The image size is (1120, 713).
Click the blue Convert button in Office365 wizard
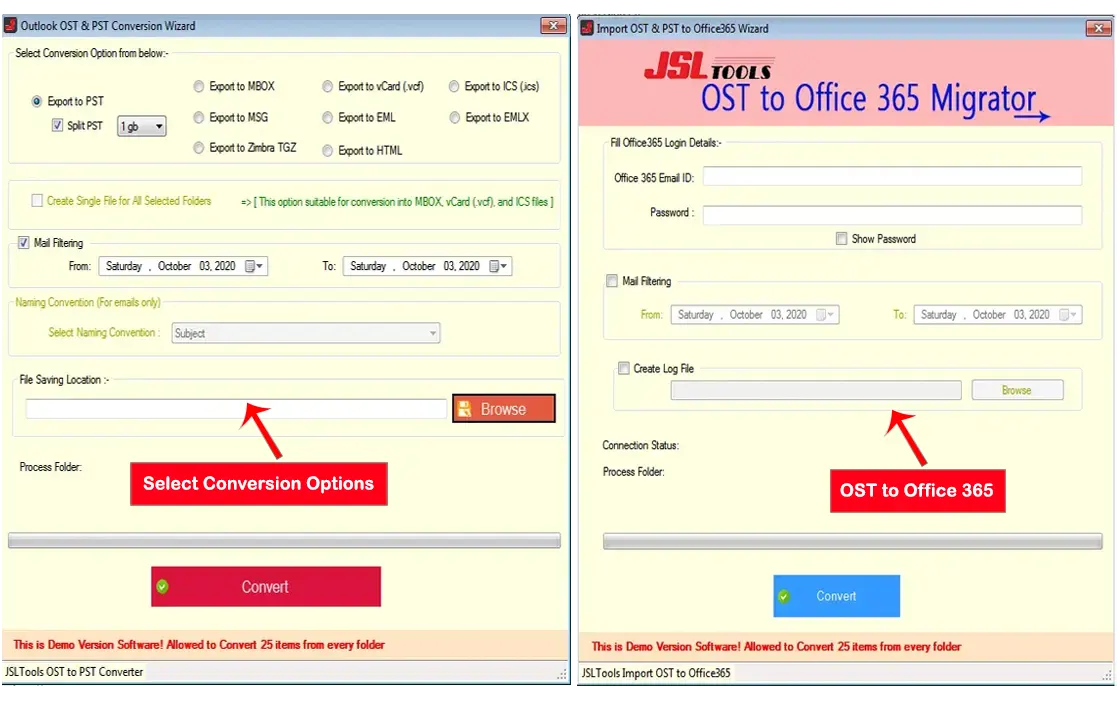coord(836,596)
